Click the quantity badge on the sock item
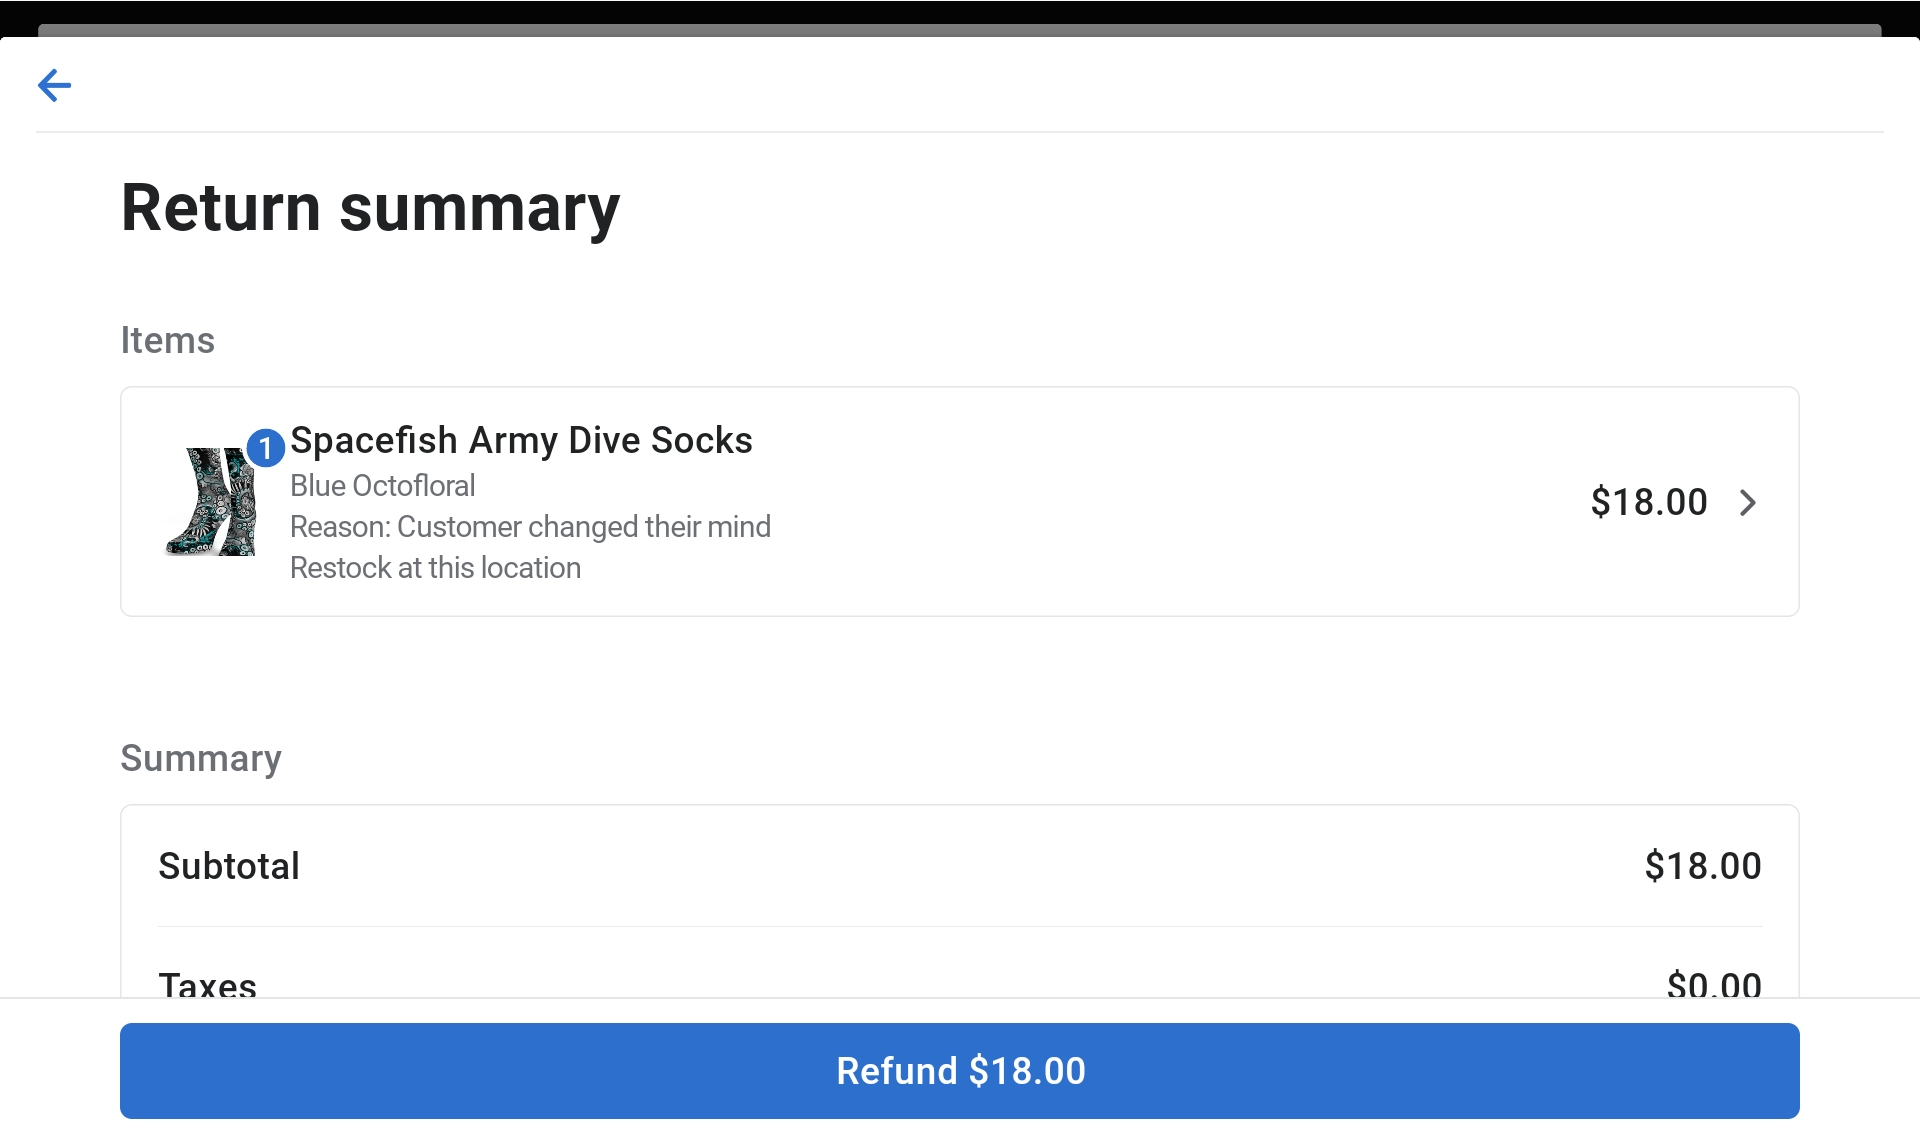The image size is (1920, 1141). [x=266, y=448]
